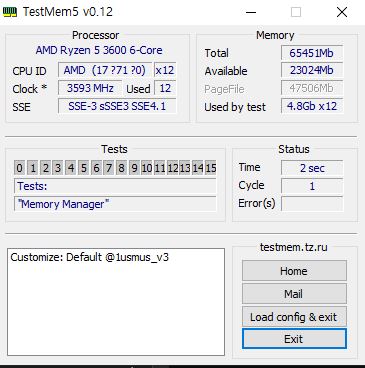This screenshot has width=365, height=368.
Task: Click the testmem.tz.ru group label
Action: pyautogui.click(x=294, y=247)
